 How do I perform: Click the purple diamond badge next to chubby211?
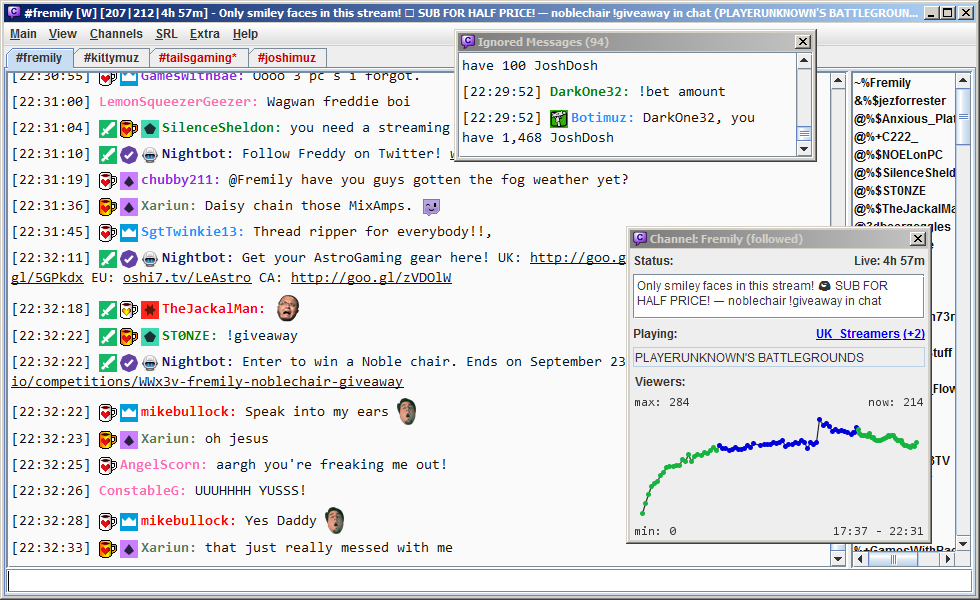129,181
